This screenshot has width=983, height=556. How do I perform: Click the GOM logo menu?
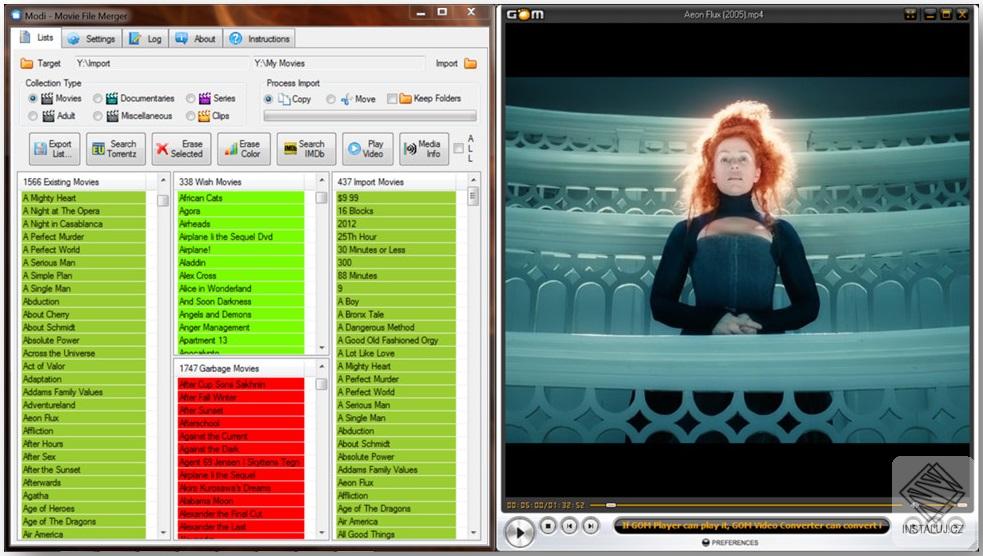525,14
